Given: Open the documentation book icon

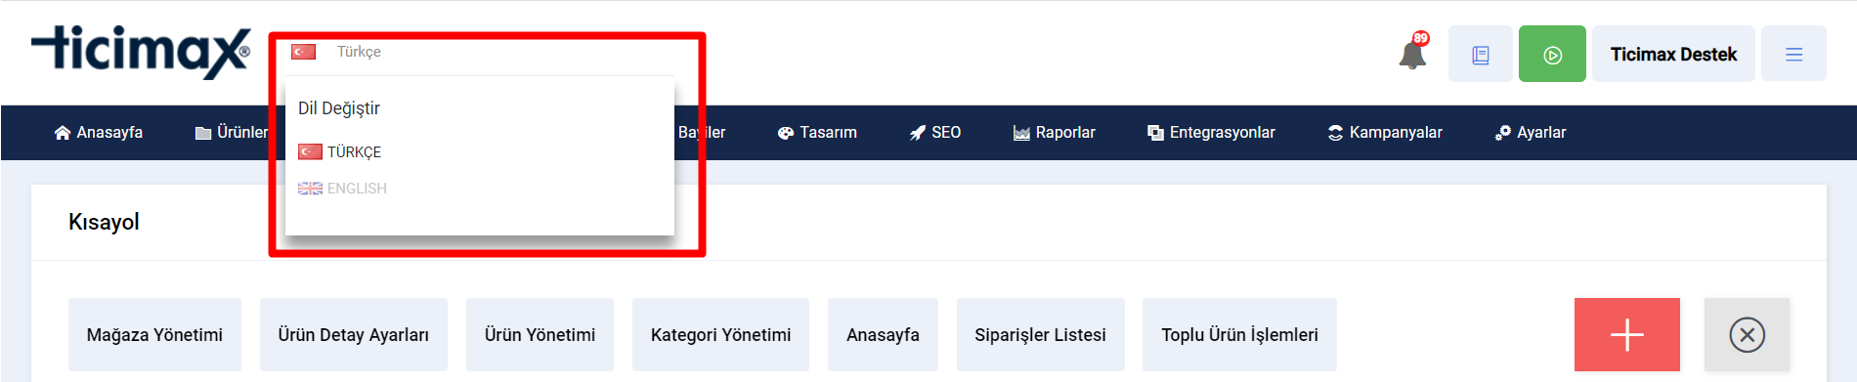Looking at the screenshot, I should 1480,54.
